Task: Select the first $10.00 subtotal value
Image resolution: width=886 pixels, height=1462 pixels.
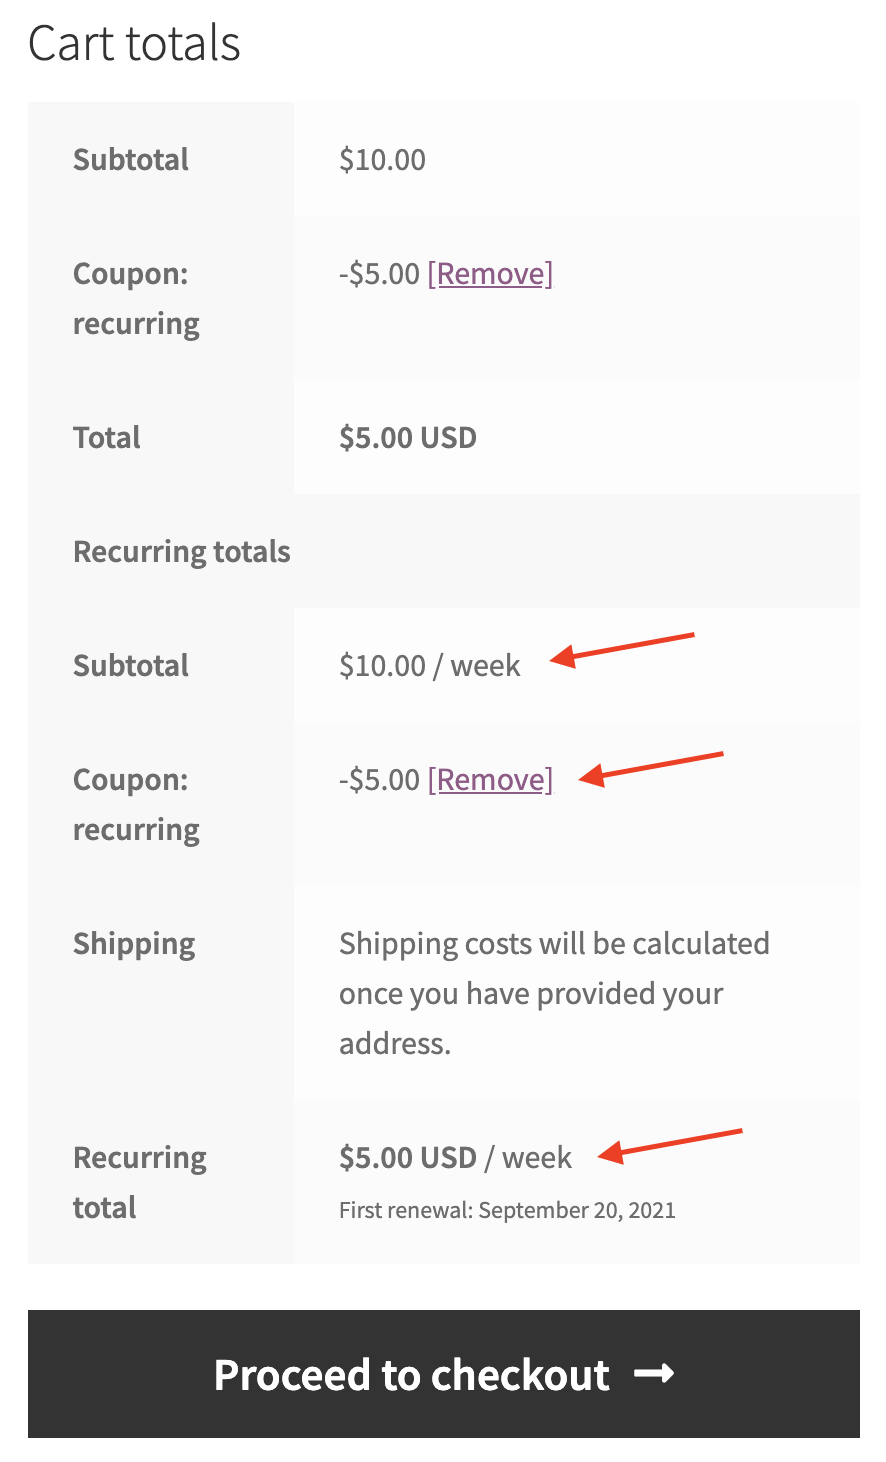Action: [x=382, y=160]
